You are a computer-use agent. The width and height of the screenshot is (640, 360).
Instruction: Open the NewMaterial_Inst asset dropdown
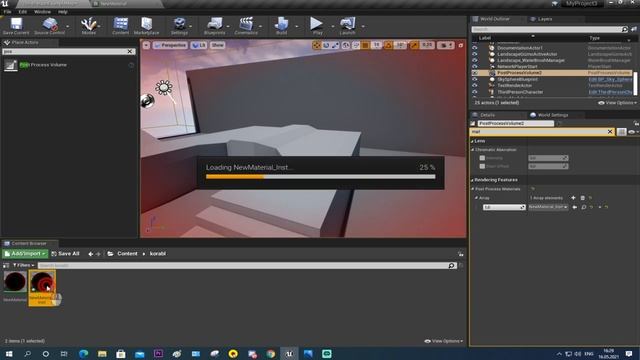pos(548,207)
